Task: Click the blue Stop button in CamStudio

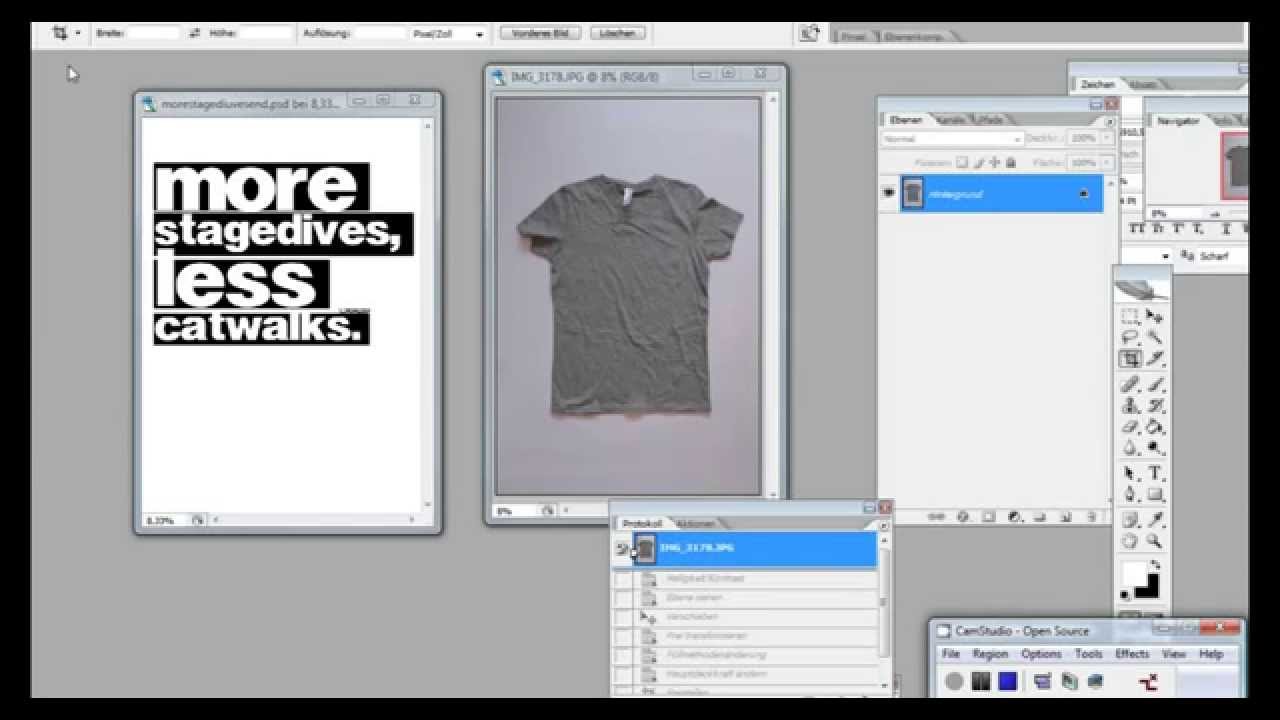Action: pos(1007,681)
